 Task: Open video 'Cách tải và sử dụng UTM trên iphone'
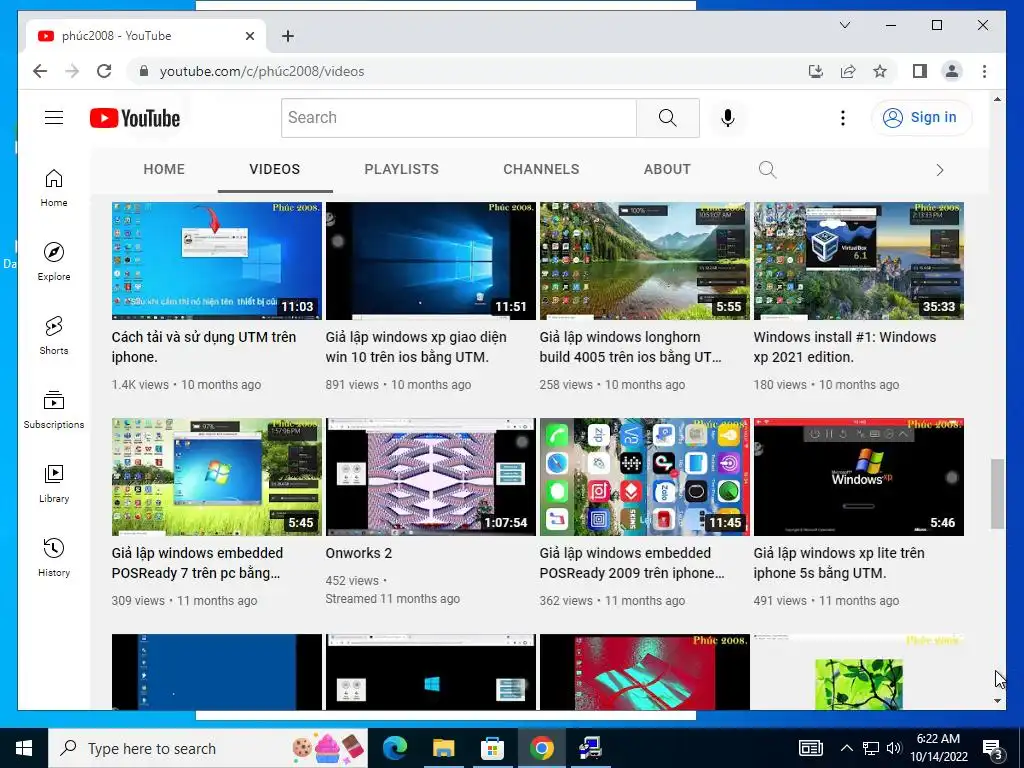point(204,347)
